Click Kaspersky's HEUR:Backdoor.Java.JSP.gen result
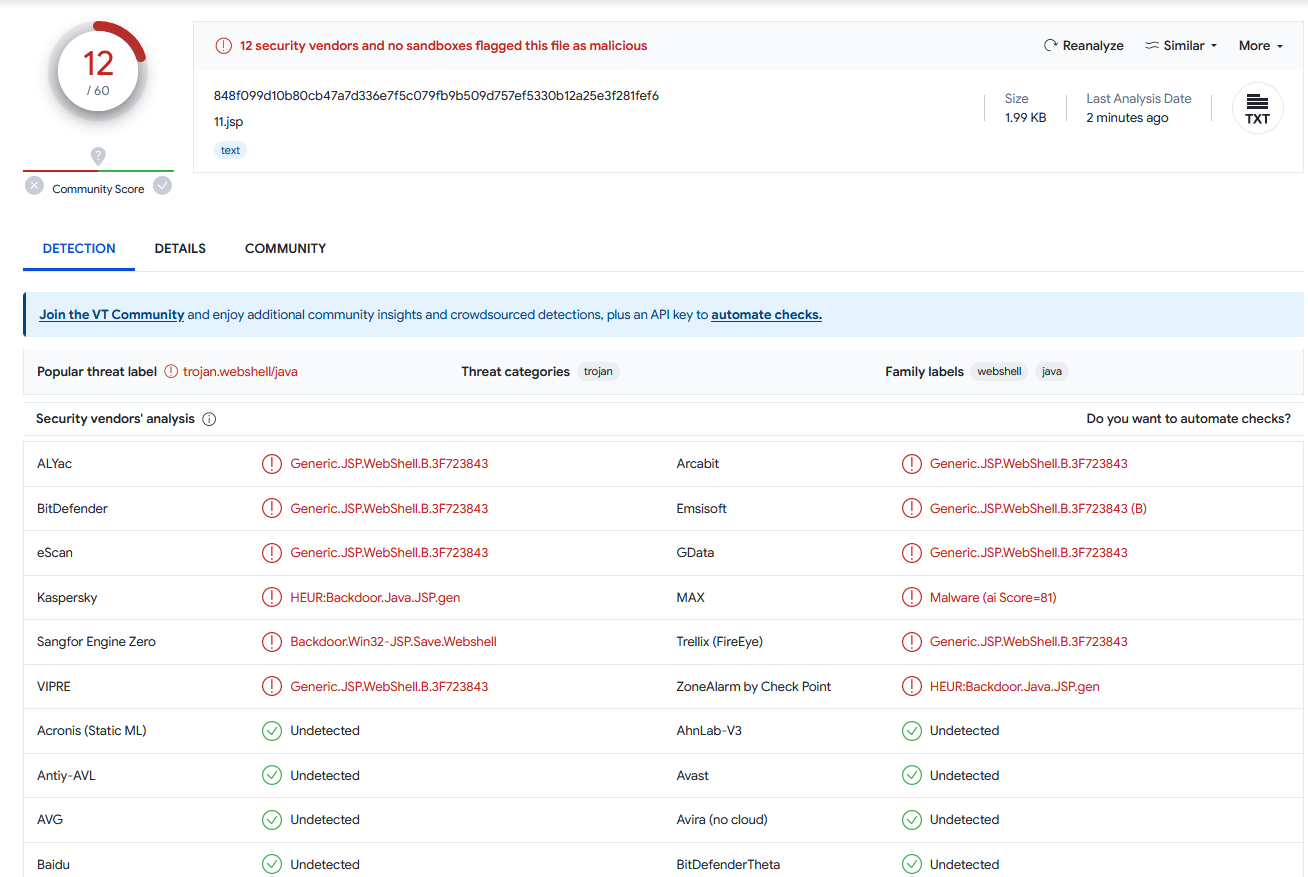This screenshot has width=1308, height=877. point(375,597)
